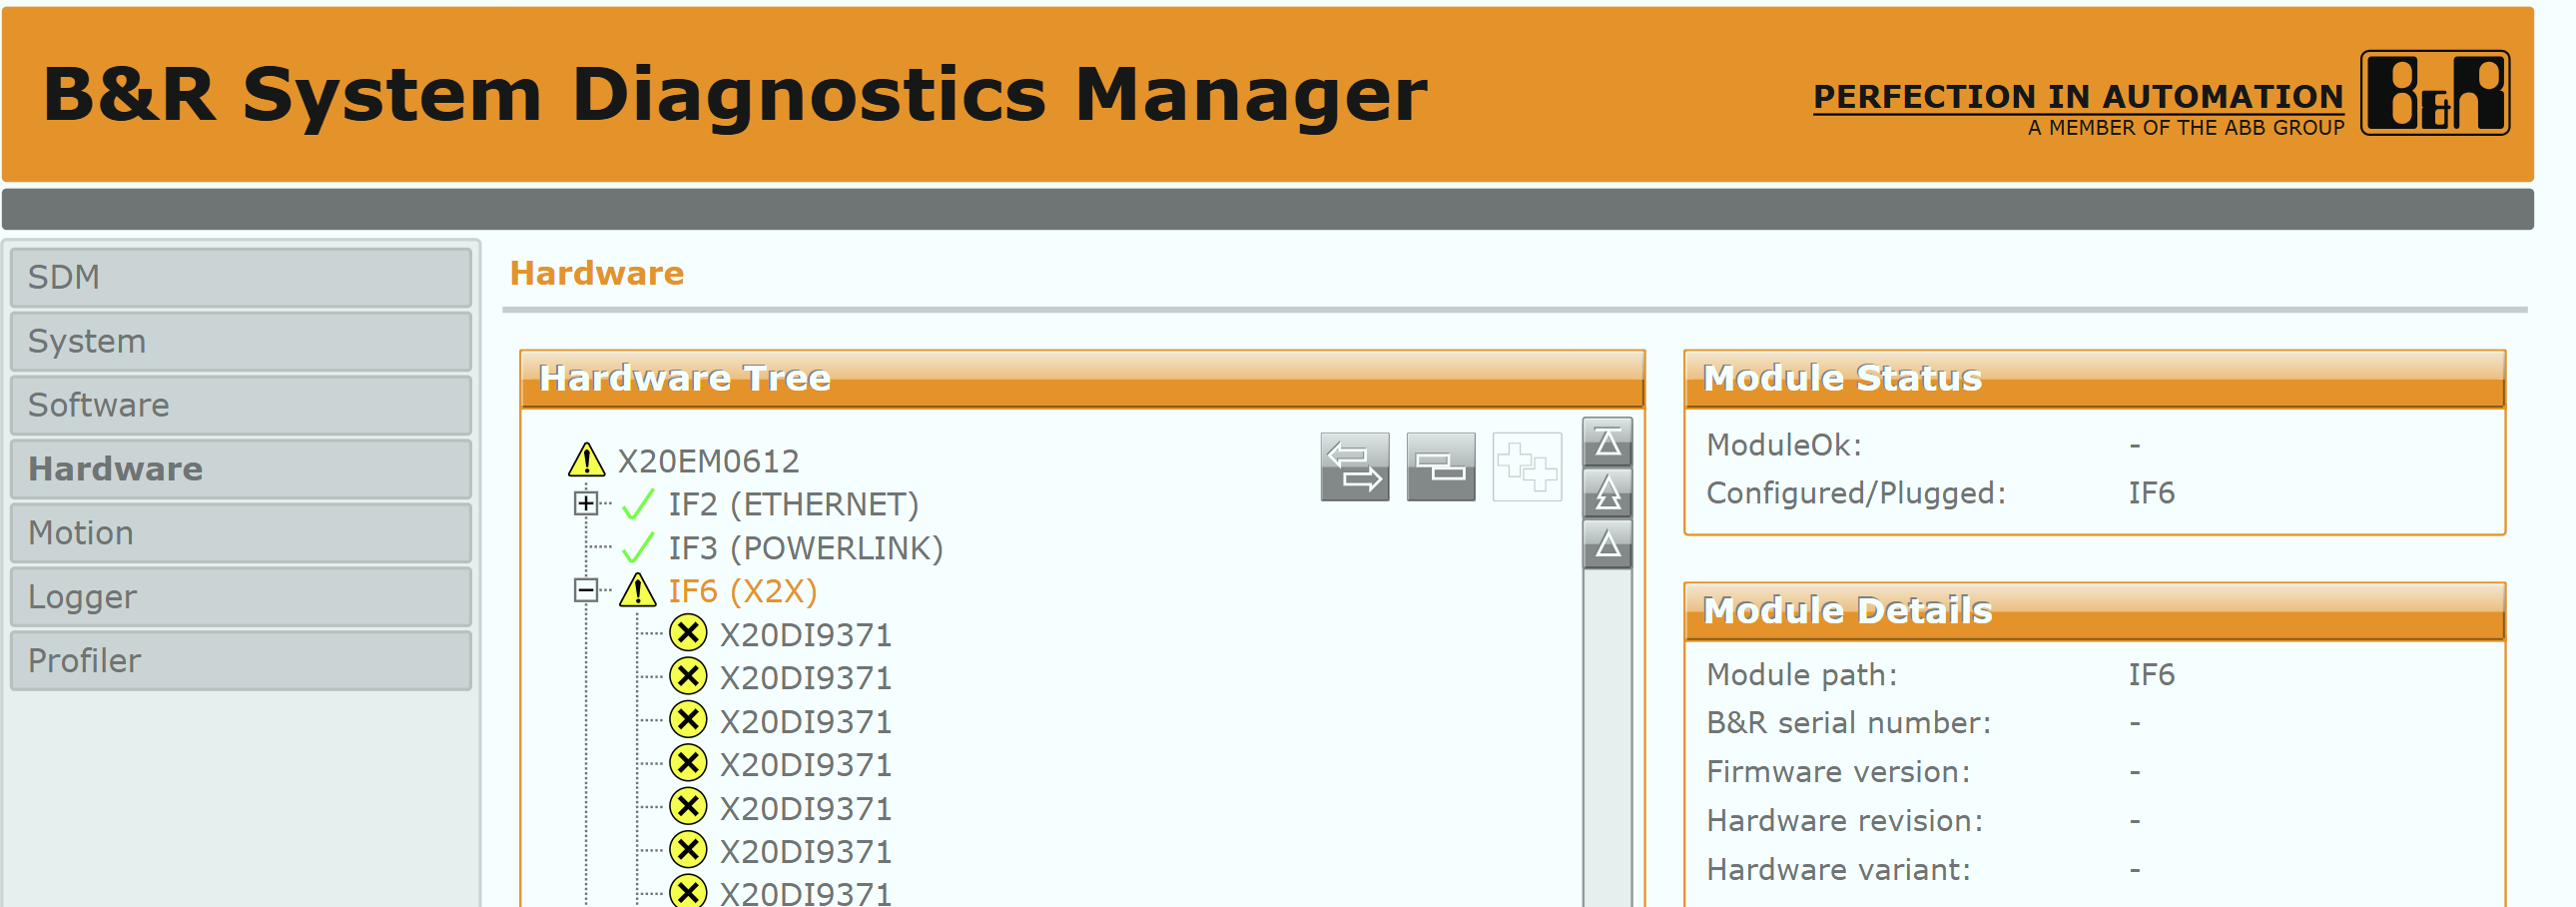Select the IF3 (POWERLINK) interface
This screenshot has width=2576, height=907.
pos(805,548)
